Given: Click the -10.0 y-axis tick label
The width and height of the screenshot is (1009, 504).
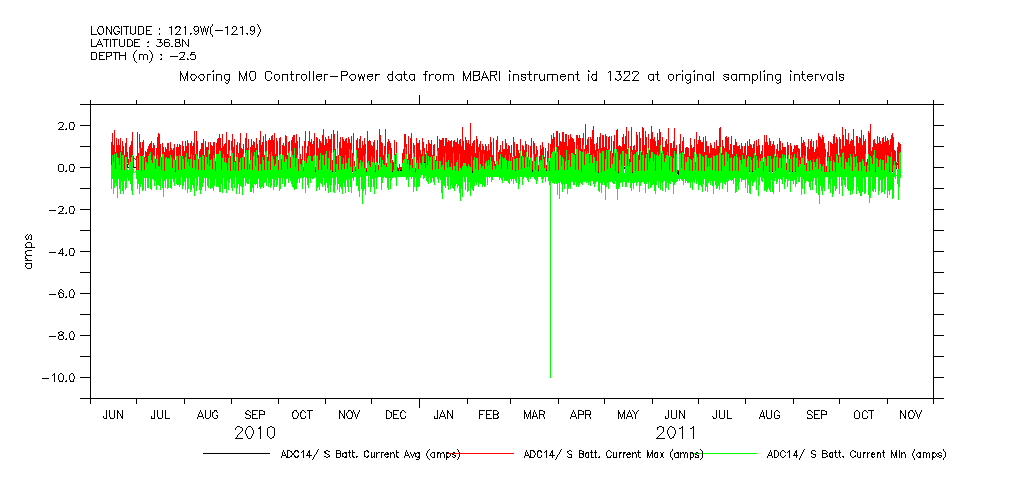Looking at the screenshot, I should (61, 378).
